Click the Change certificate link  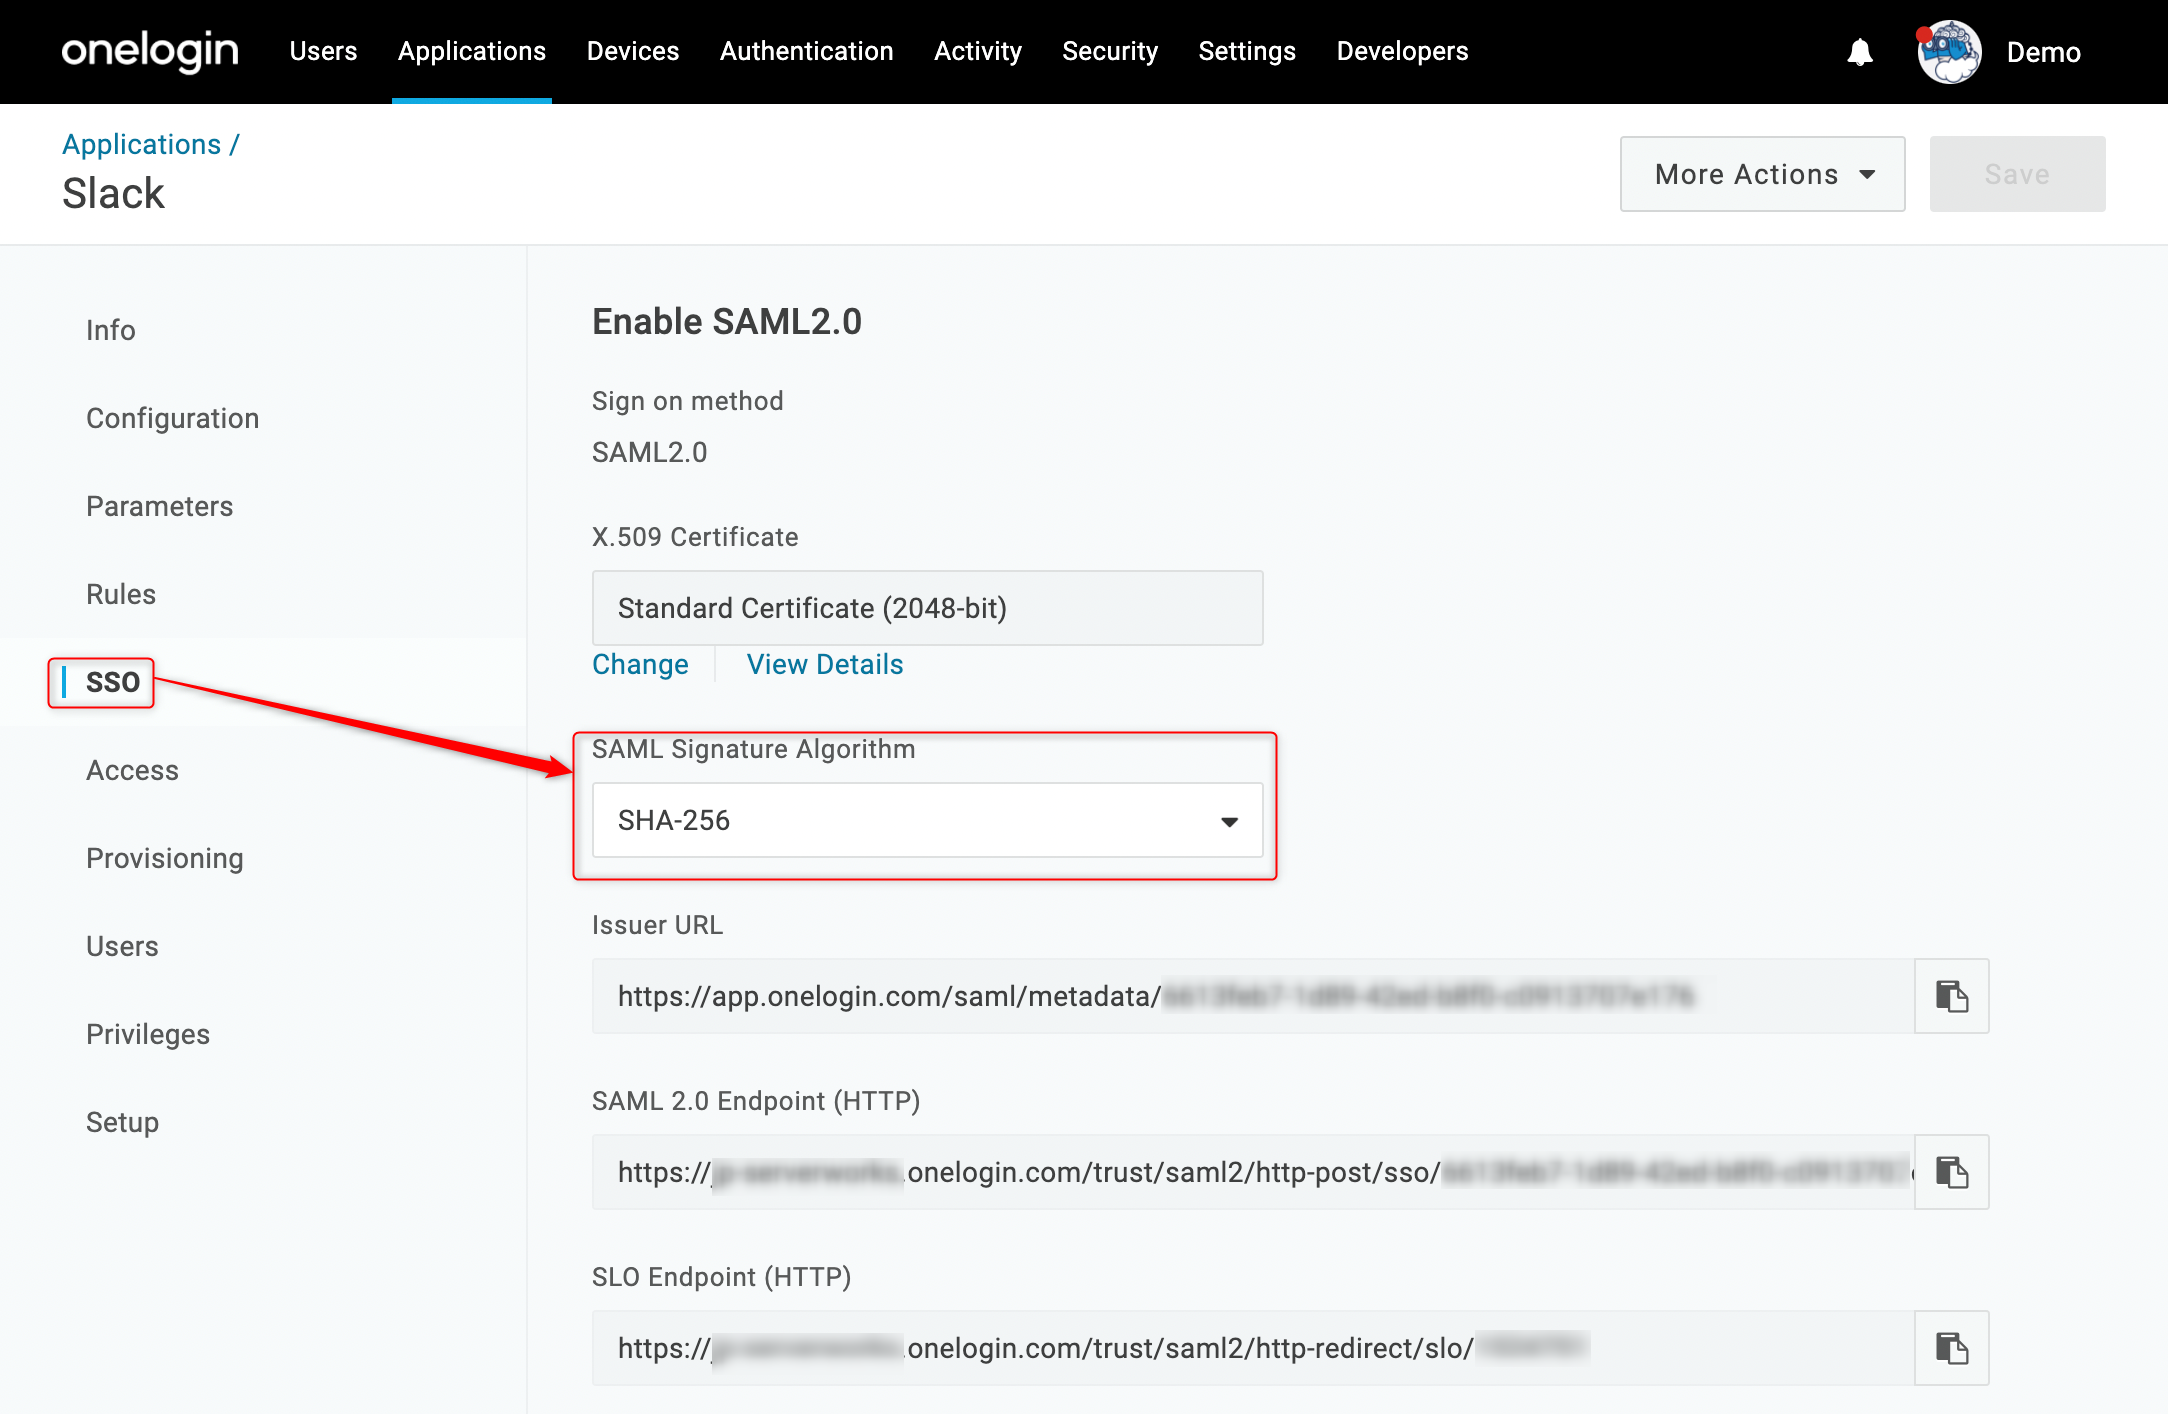(x=640, y=664)
